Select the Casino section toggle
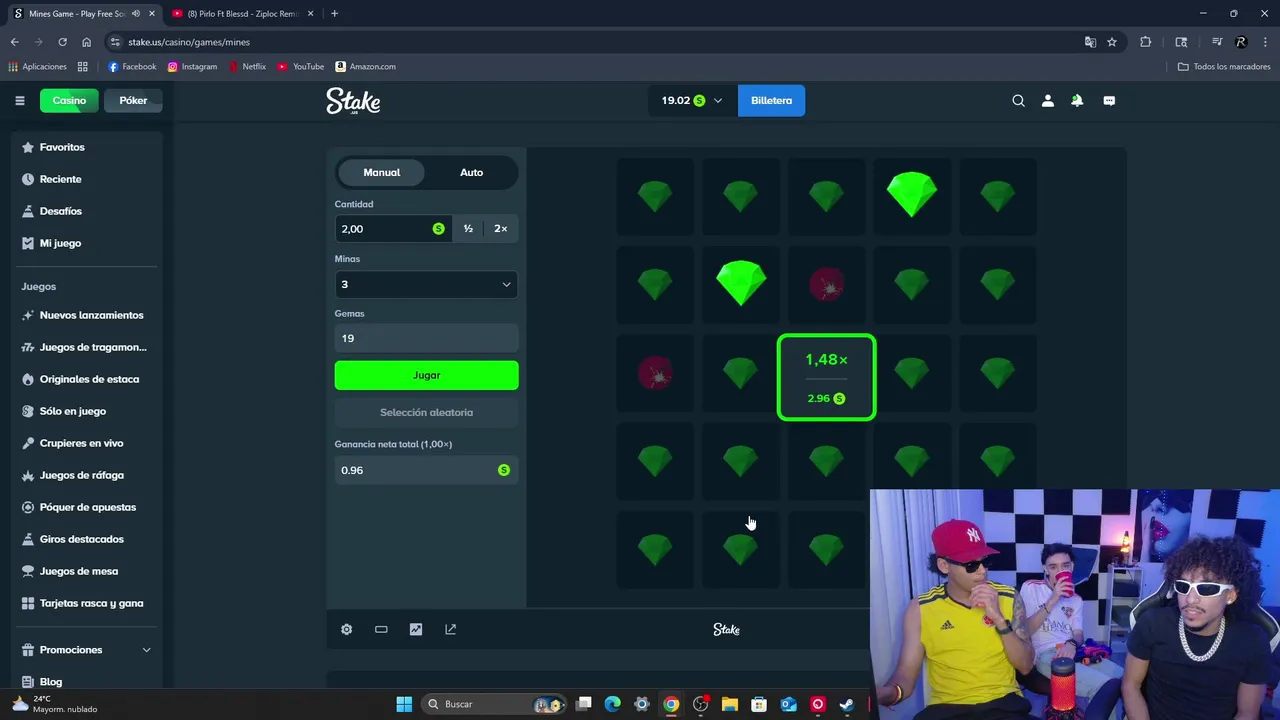The width and height of the screenshot is (1280, 720). [69, 100]
